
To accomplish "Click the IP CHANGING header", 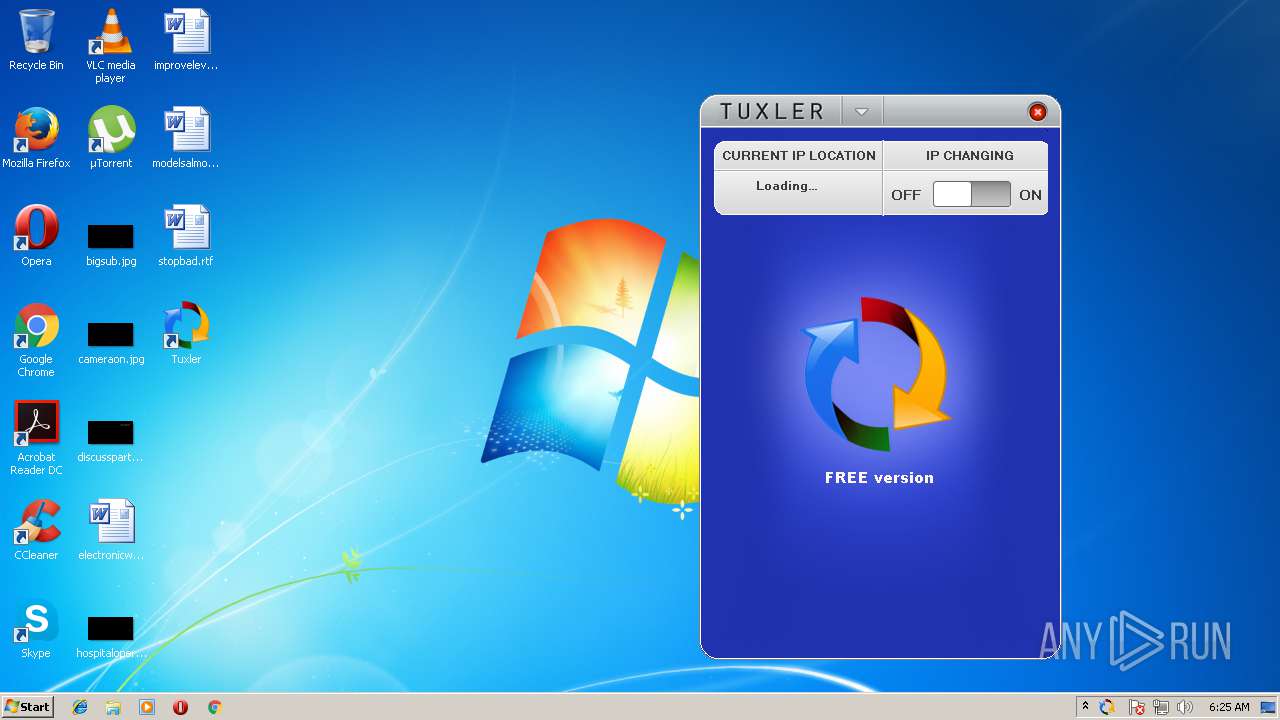I will pos(969,155).
